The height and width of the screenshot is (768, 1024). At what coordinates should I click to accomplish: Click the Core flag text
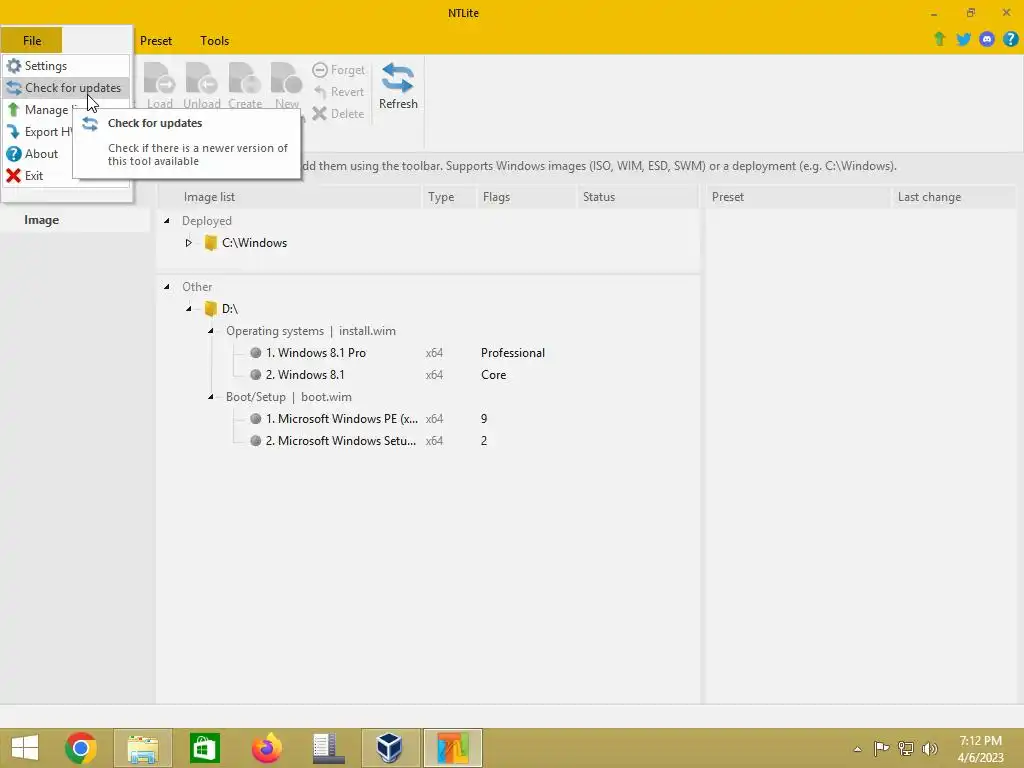(x=494, y=375)
